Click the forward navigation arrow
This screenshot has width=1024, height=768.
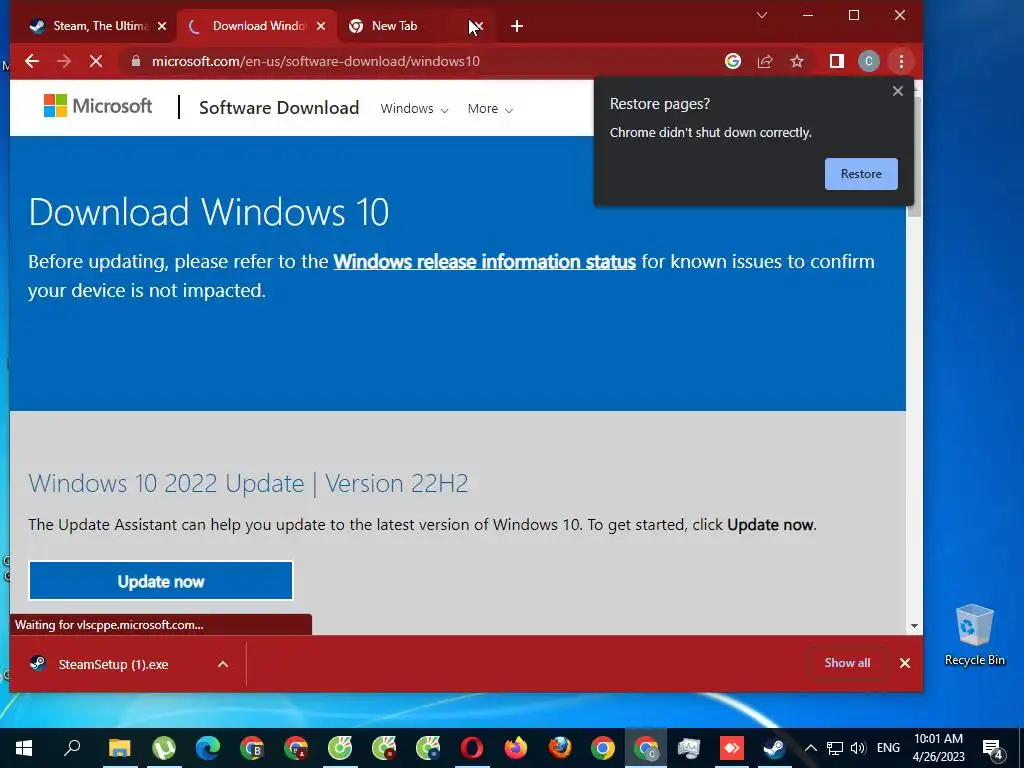click(64, 61)
